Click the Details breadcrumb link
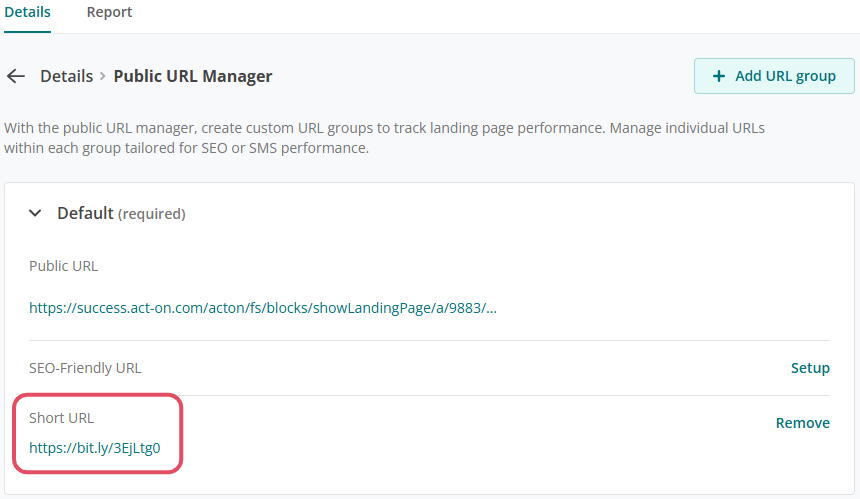 tap(66, 76)
